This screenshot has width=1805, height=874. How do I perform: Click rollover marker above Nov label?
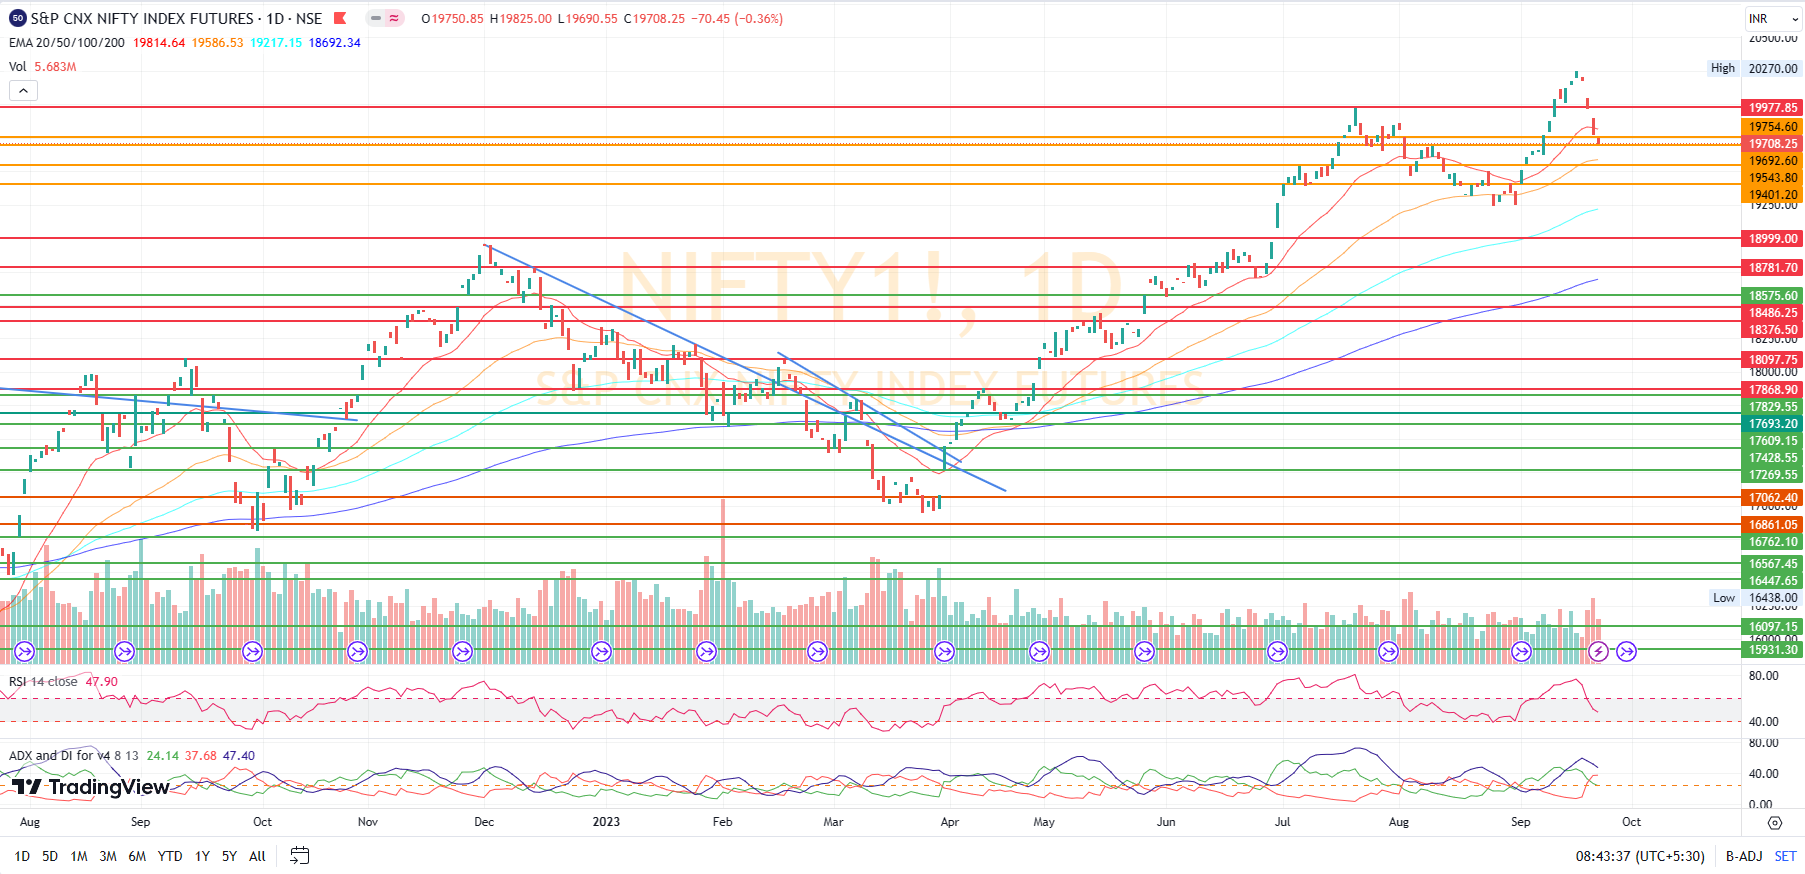[357, 652]
